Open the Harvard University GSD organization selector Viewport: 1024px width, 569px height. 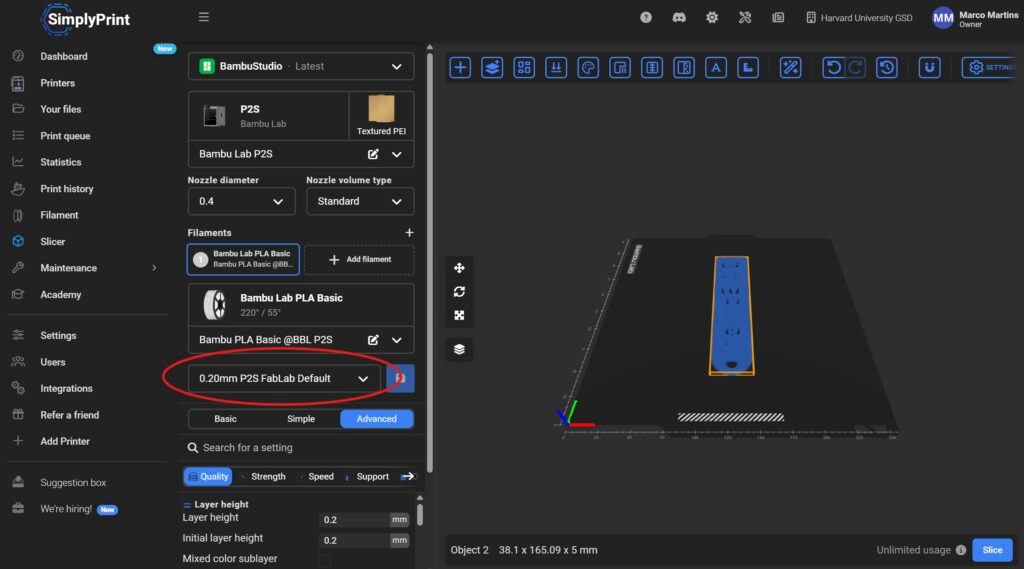click(859, 18)
